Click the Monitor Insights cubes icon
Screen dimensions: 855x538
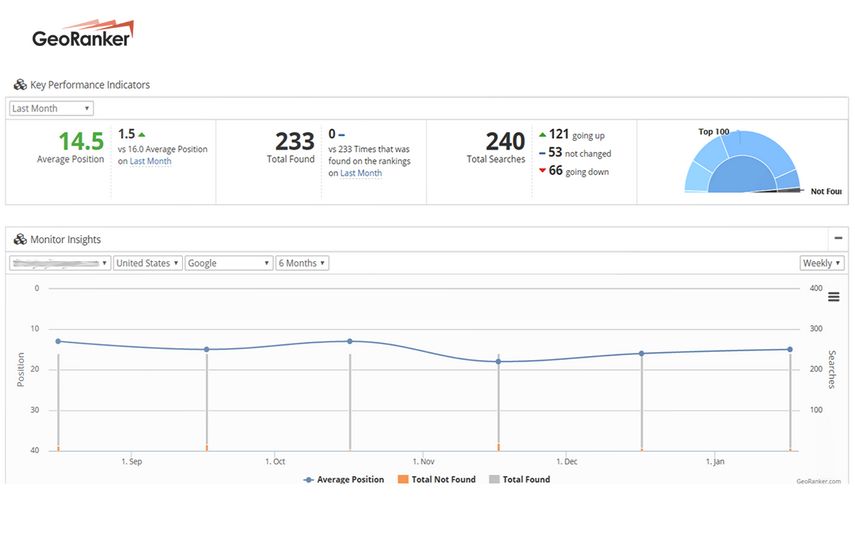20,239
